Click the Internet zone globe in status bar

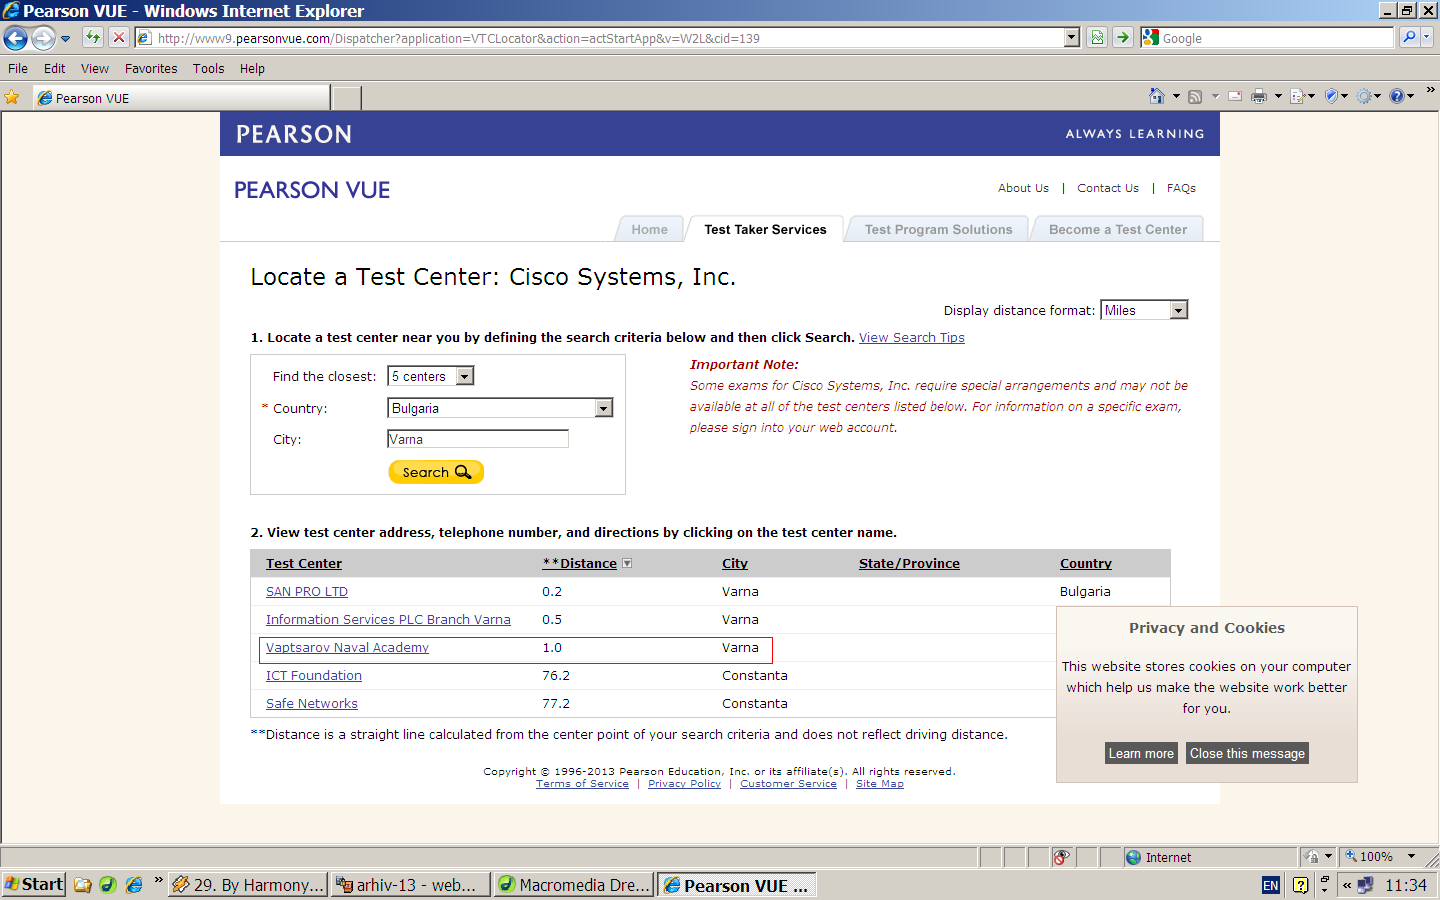click(1133, 857)
